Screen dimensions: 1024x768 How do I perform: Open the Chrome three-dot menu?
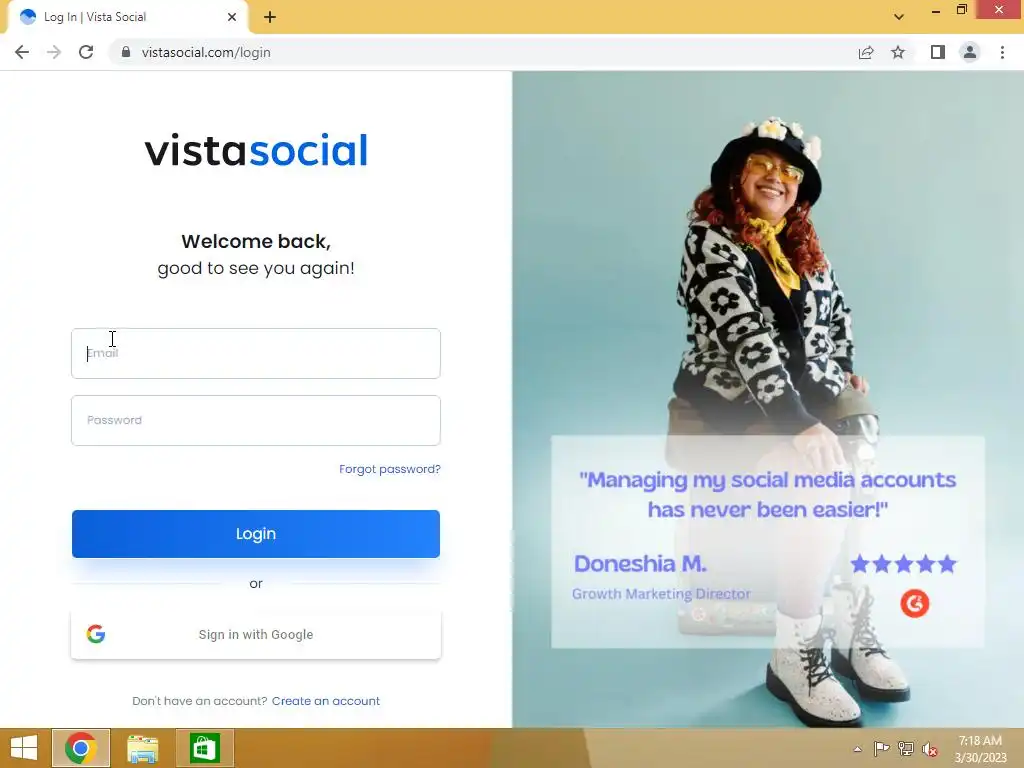pyautogui.click(x=1002, y=52)
